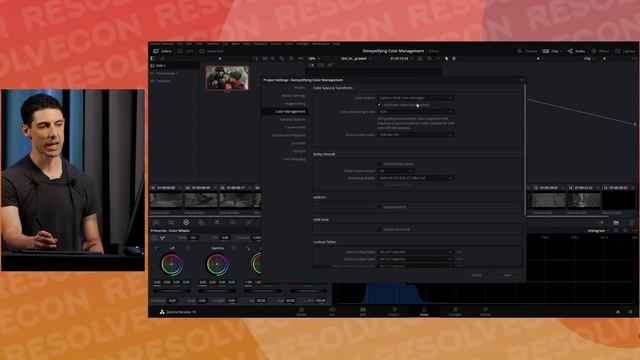Enable HDR Vivid checkbox
This screenshot has width=640, height=360.
point(380,229)
